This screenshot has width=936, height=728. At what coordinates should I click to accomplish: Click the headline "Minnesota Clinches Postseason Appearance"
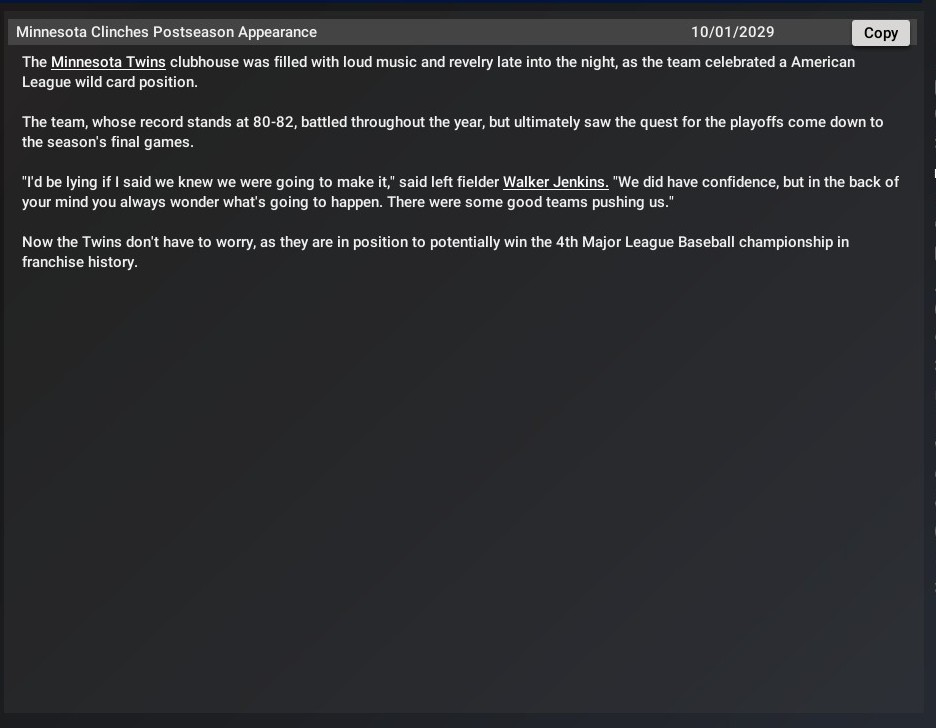(x=166, y=32)
